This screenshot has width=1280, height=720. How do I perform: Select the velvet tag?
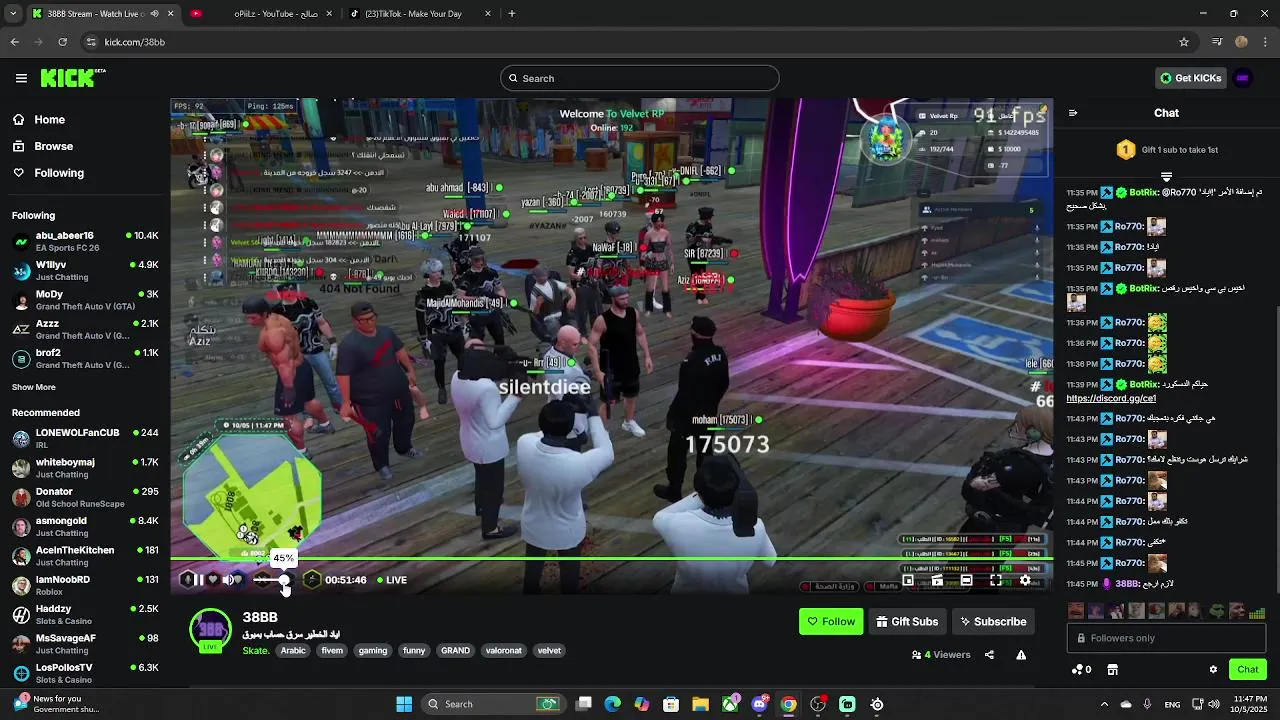[549, 650]
